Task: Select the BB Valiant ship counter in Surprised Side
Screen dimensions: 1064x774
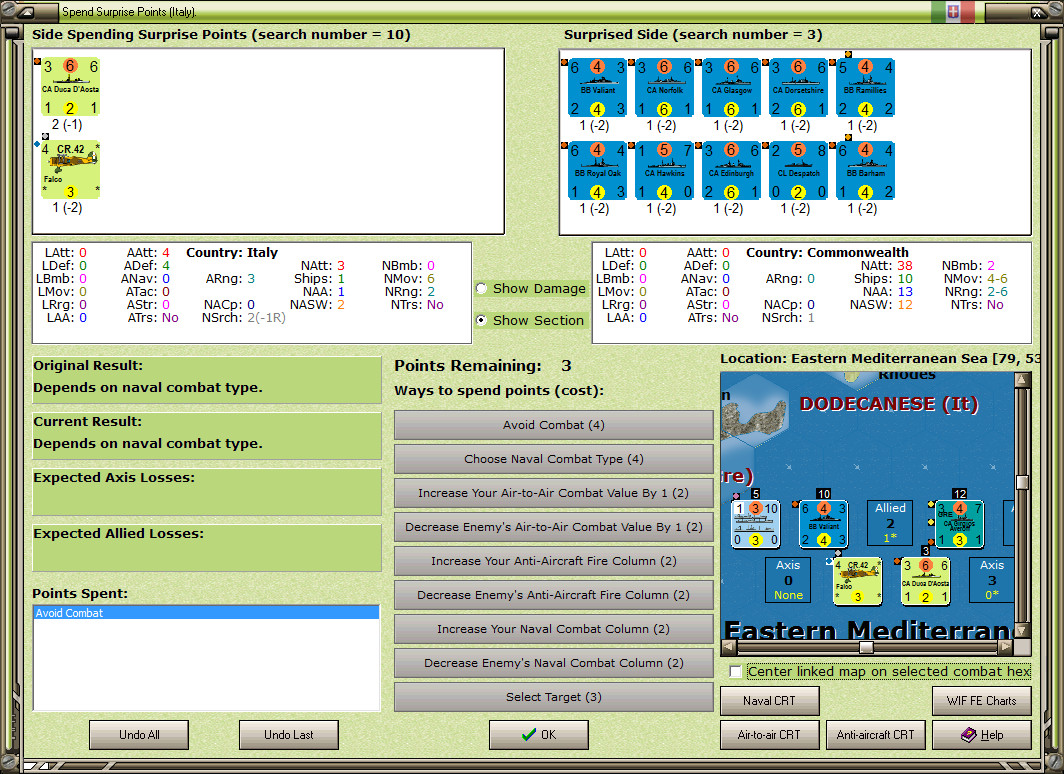Action: point(597,88)
